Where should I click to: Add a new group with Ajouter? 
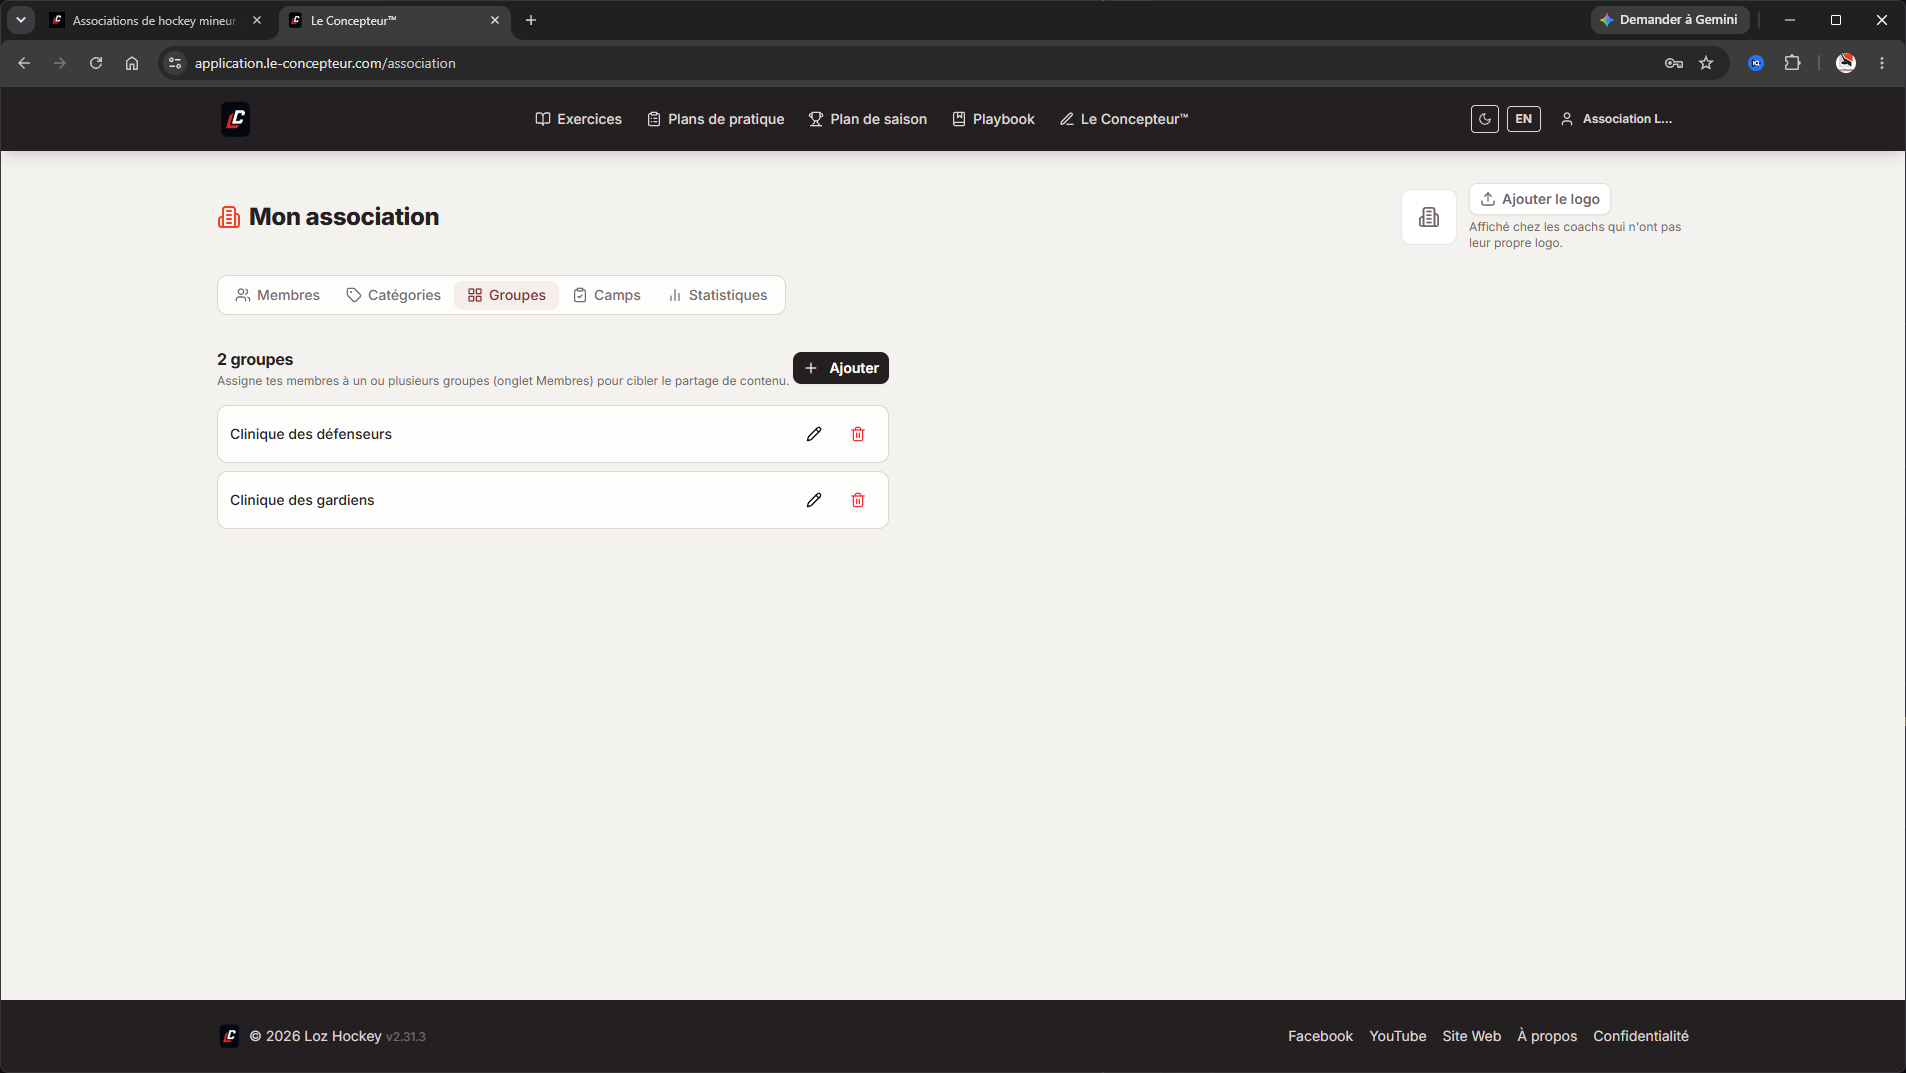(x=841, y=368)
